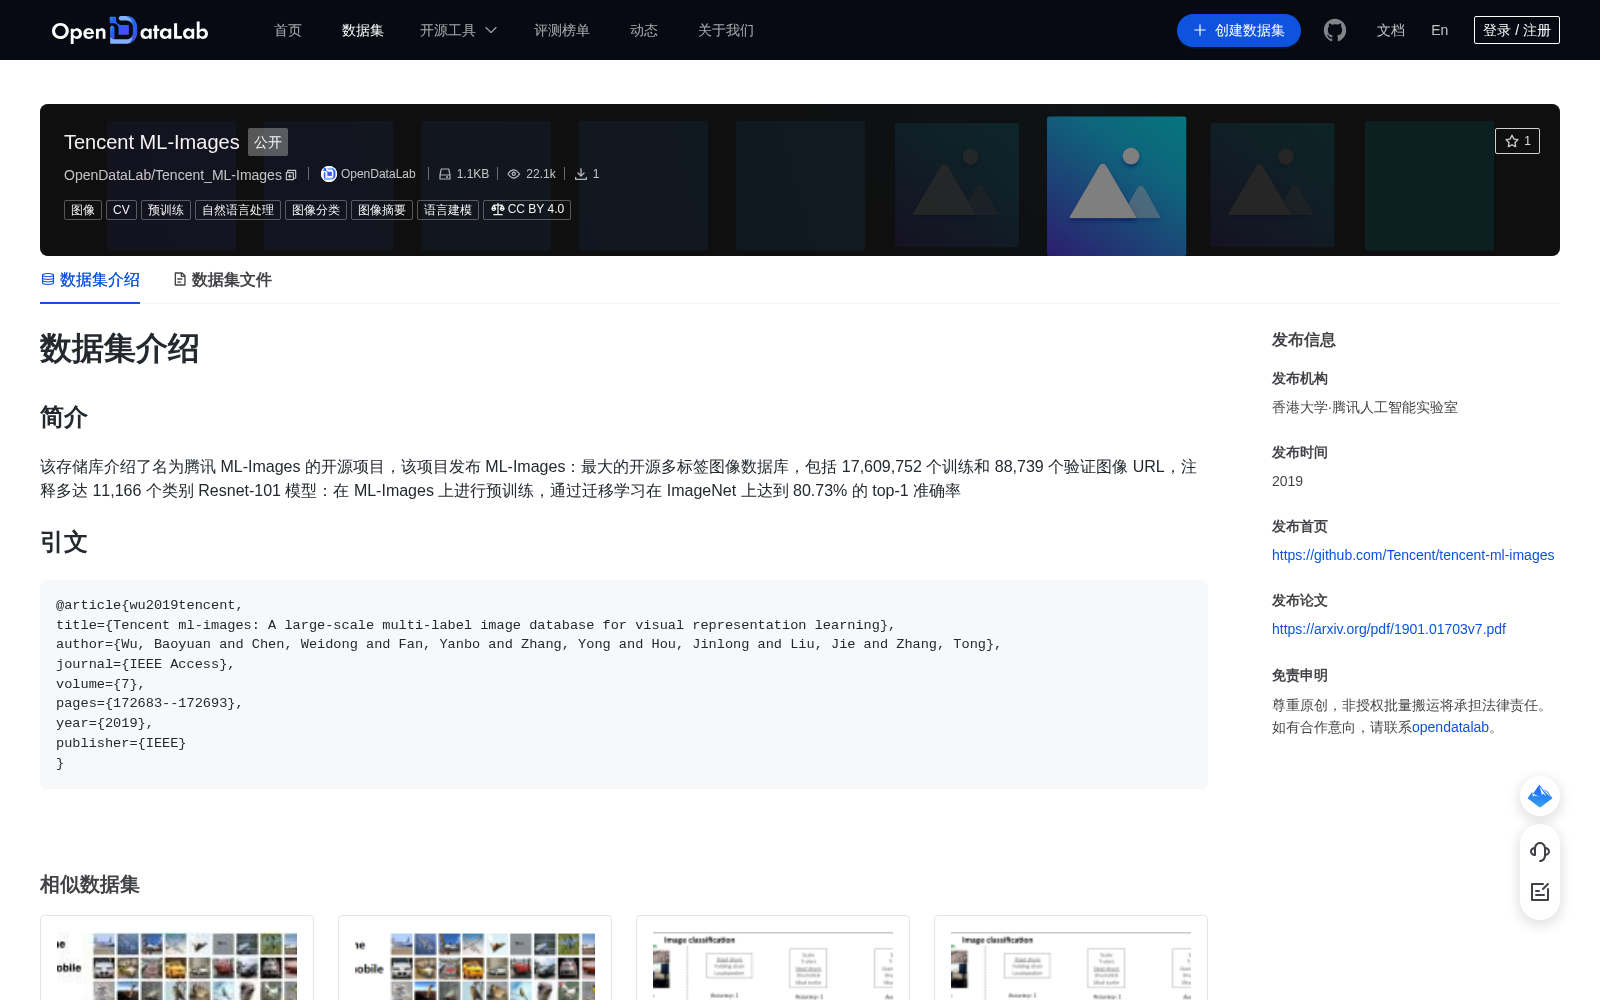Click the CC BY 4.0 license tag
This screenshot has width=1600, height=1000.
tap(527, 210)
